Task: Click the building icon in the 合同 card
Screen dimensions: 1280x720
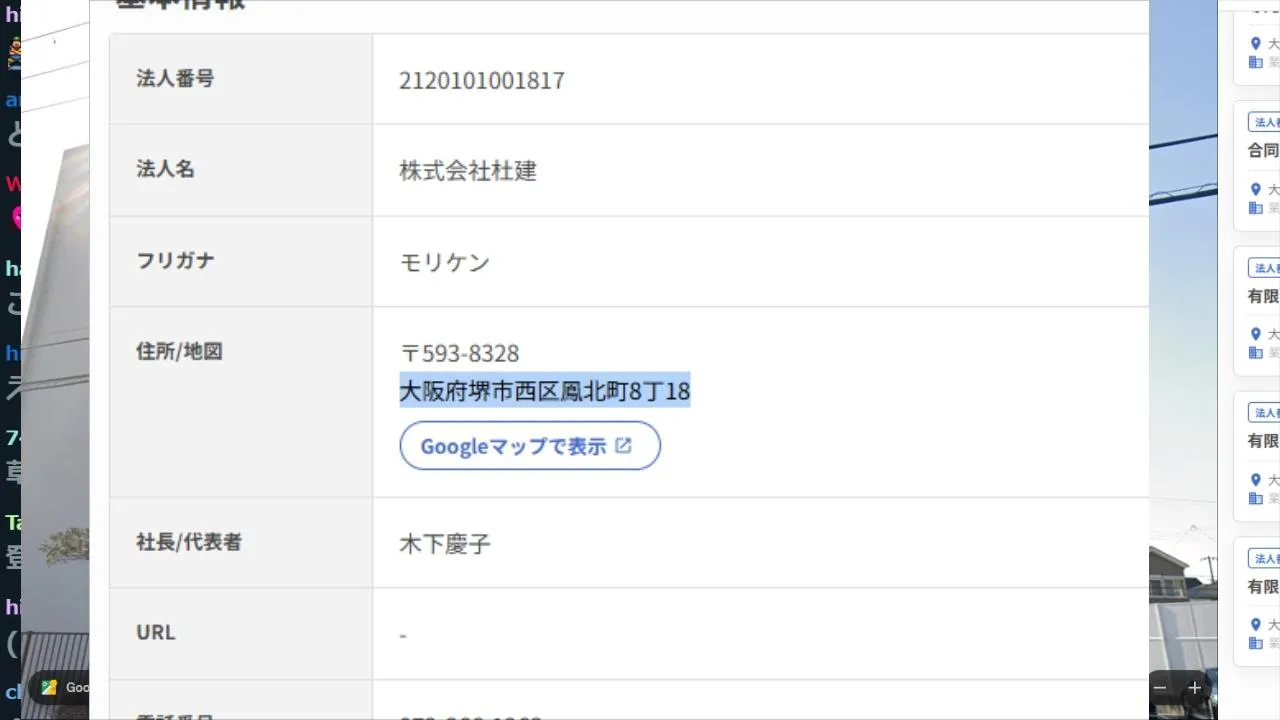Action: coord(1256,208)
